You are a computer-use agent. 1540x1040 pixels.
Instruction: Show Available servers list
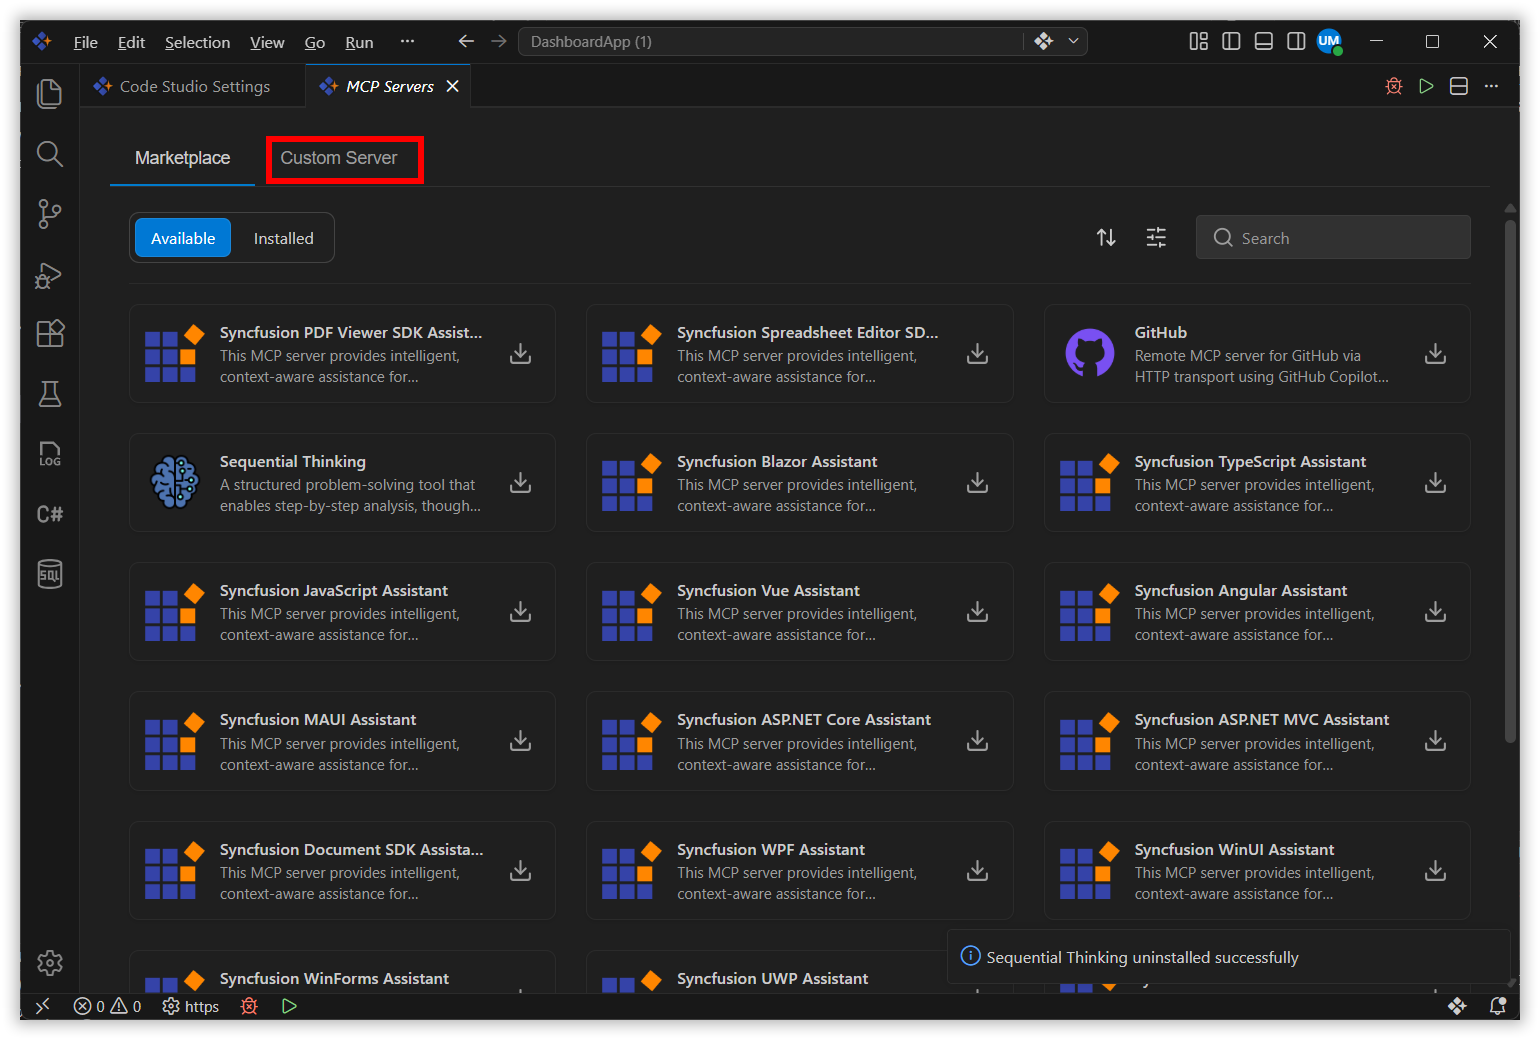183,238
